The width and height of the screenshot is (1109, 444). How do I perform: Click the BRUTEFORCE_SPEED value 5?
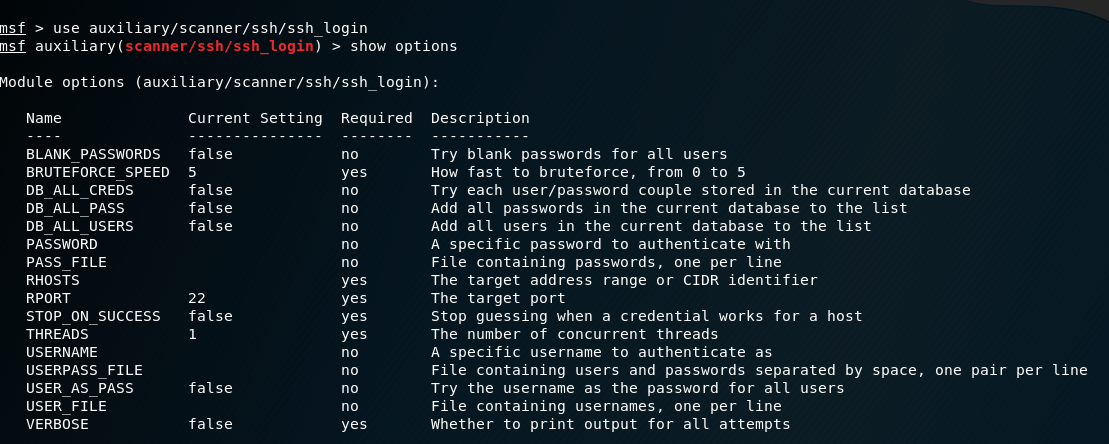(192, 172)
